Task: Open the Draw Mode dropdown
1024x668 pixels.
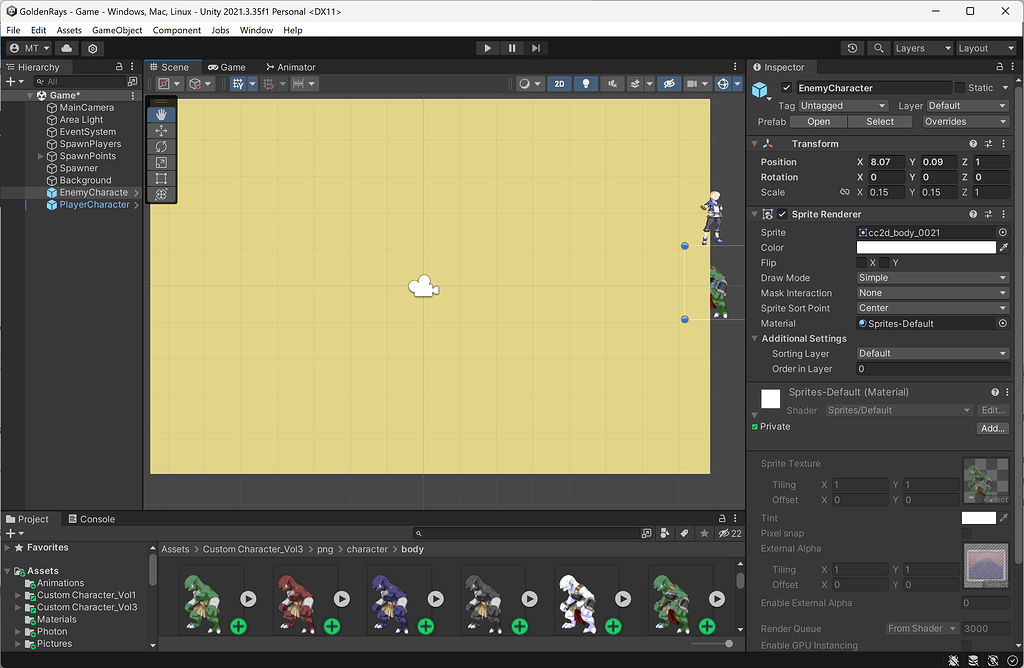Action: [x=932, y=278]
